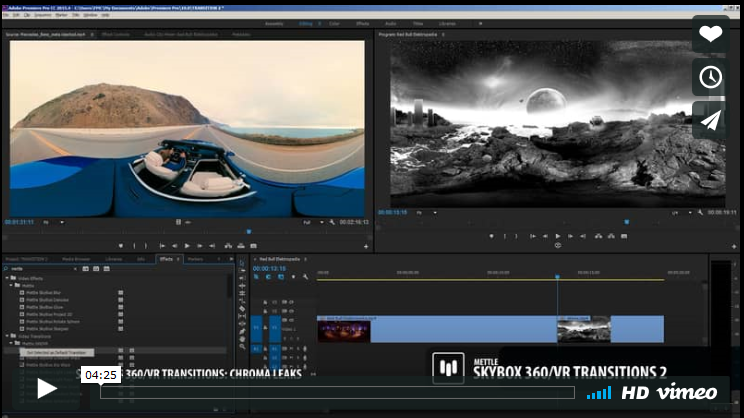744x418 pixels.
Task: Open Audio workspace
Action: 390,24
